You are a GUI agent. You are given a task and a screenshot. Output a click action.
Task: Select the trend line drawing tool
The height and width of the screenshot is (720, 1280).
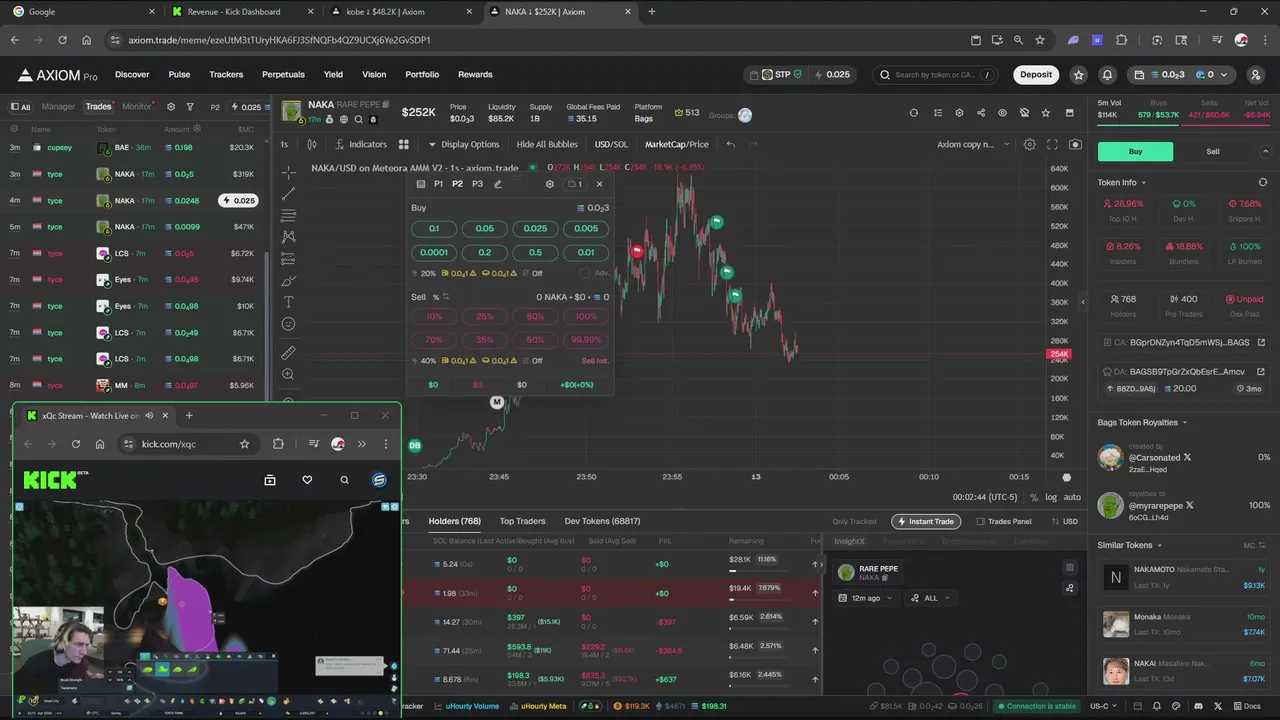(288, 194)
